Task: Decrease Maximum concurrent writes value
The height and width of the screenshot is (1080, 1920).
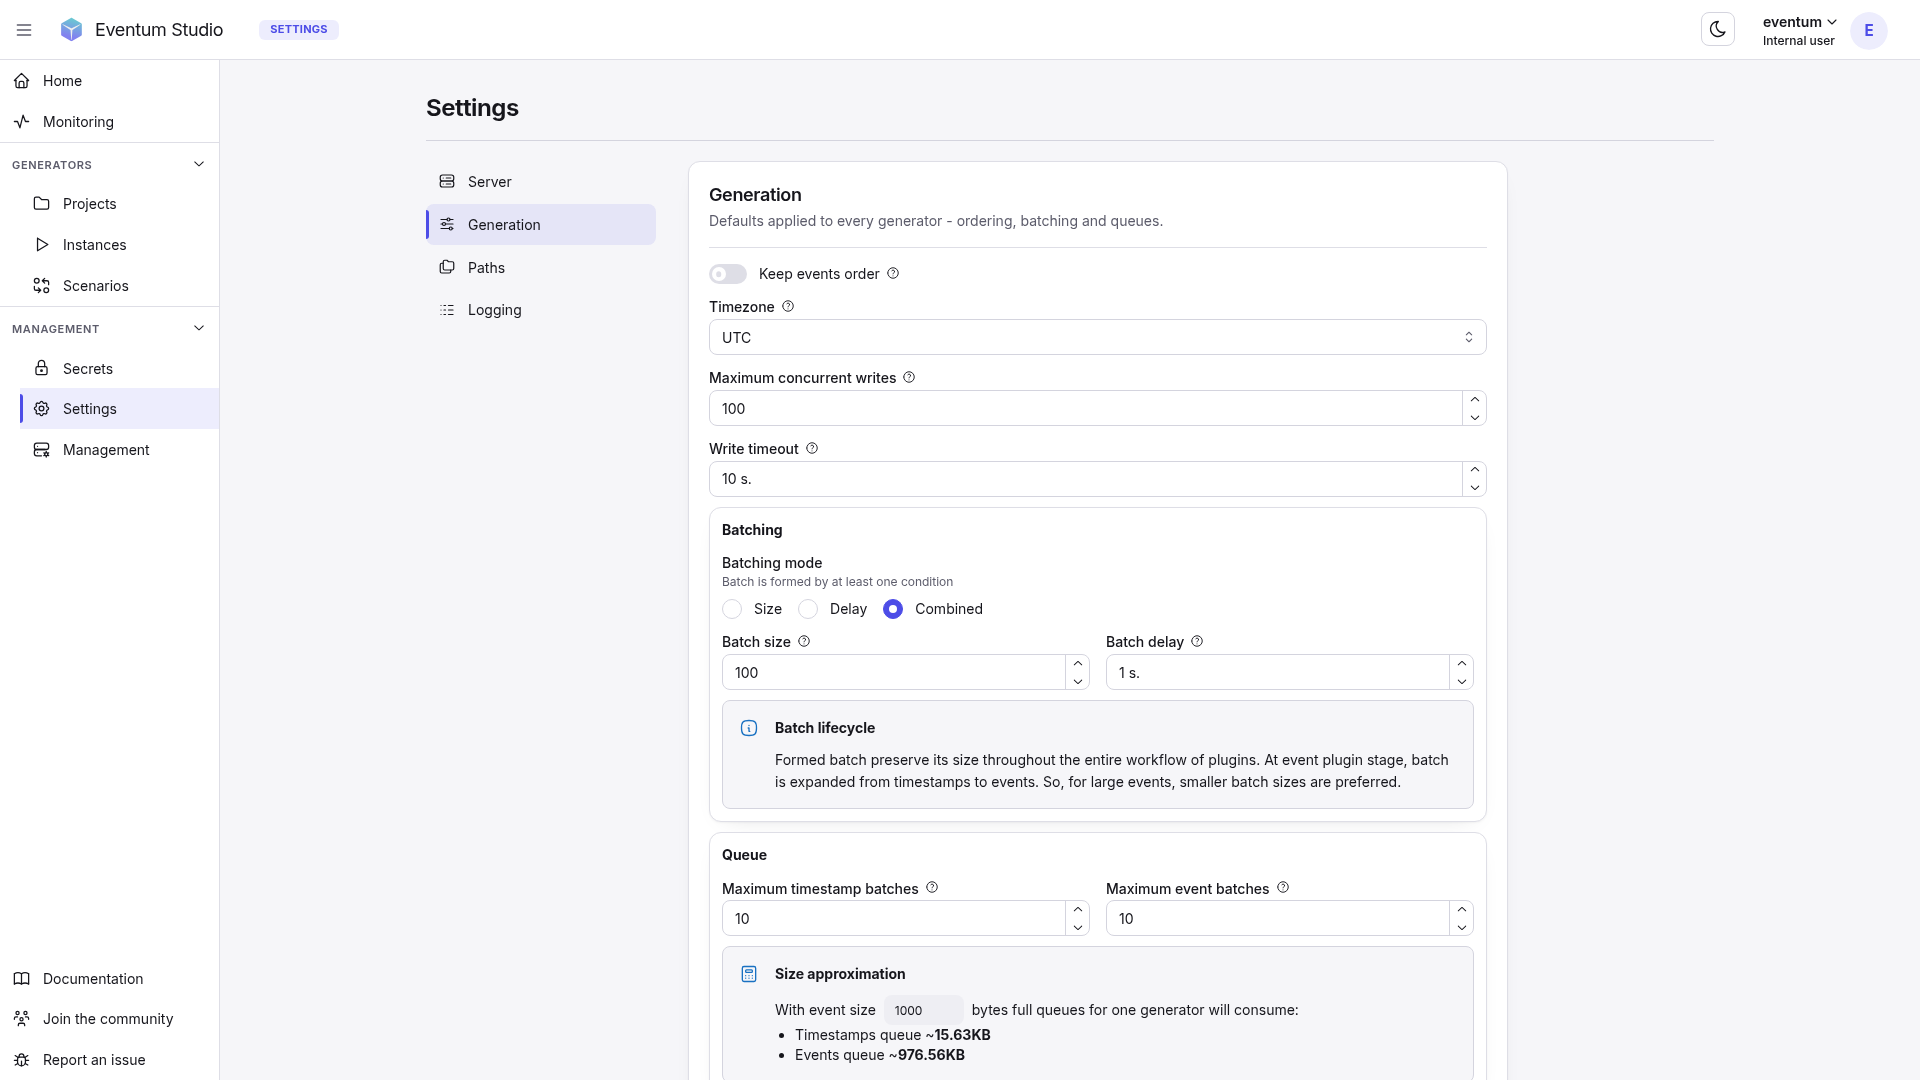Action: click(1475, 417)
